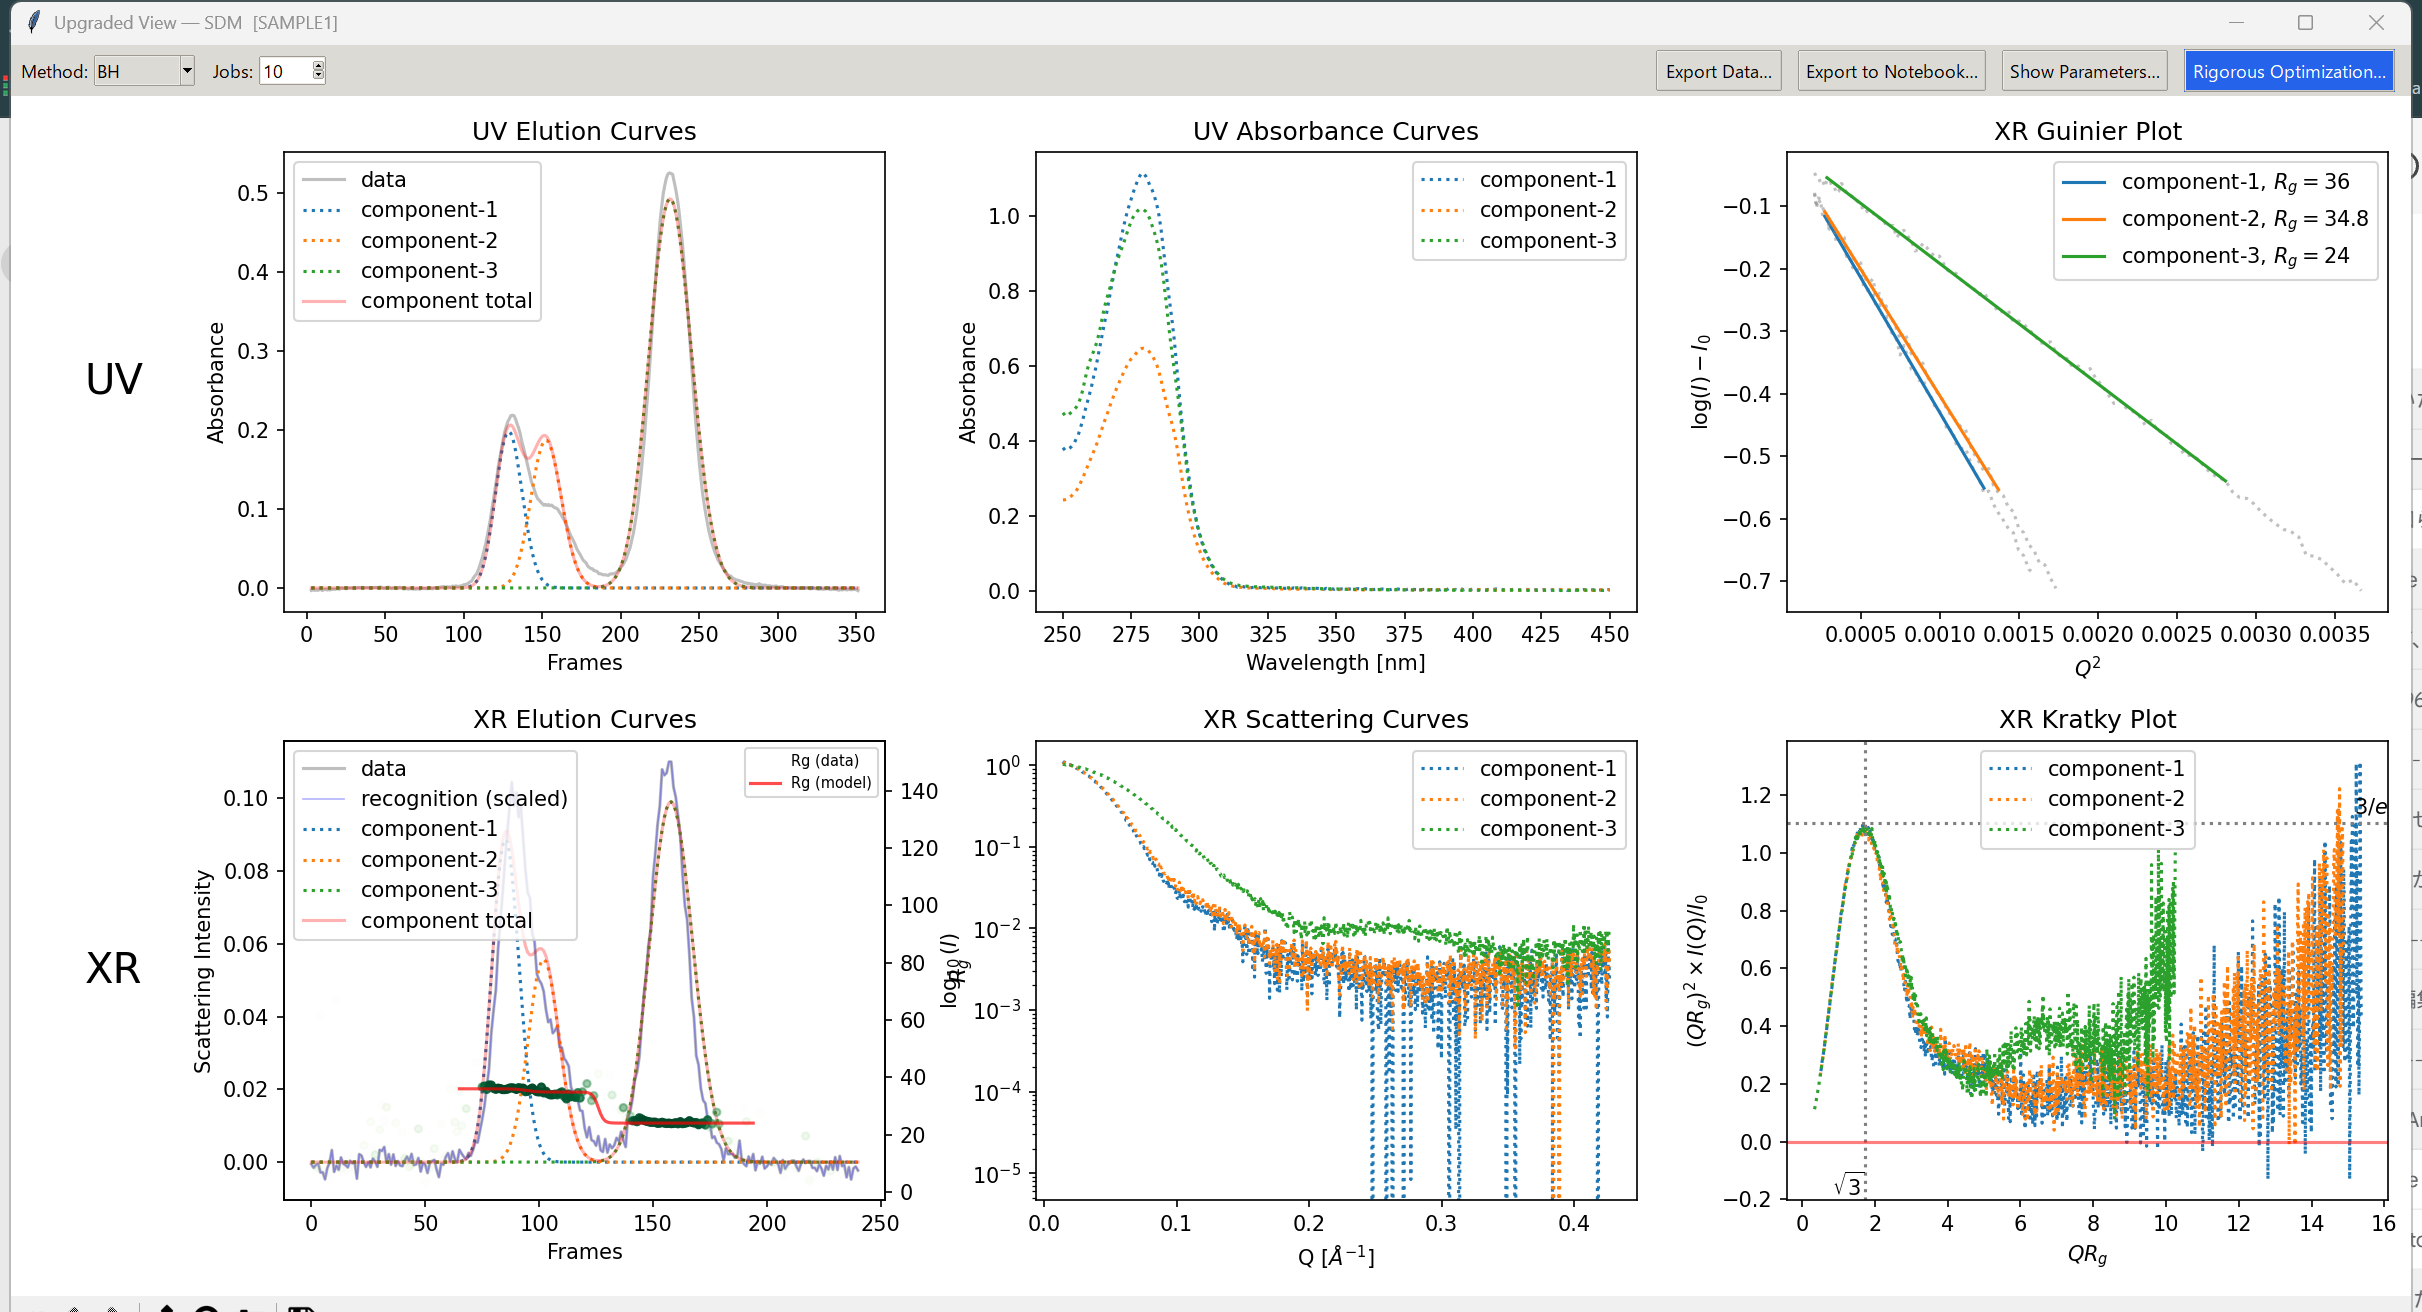Click 'component-1' in XR Kratky legend

pyautogui.click(x=2116, y=768)
